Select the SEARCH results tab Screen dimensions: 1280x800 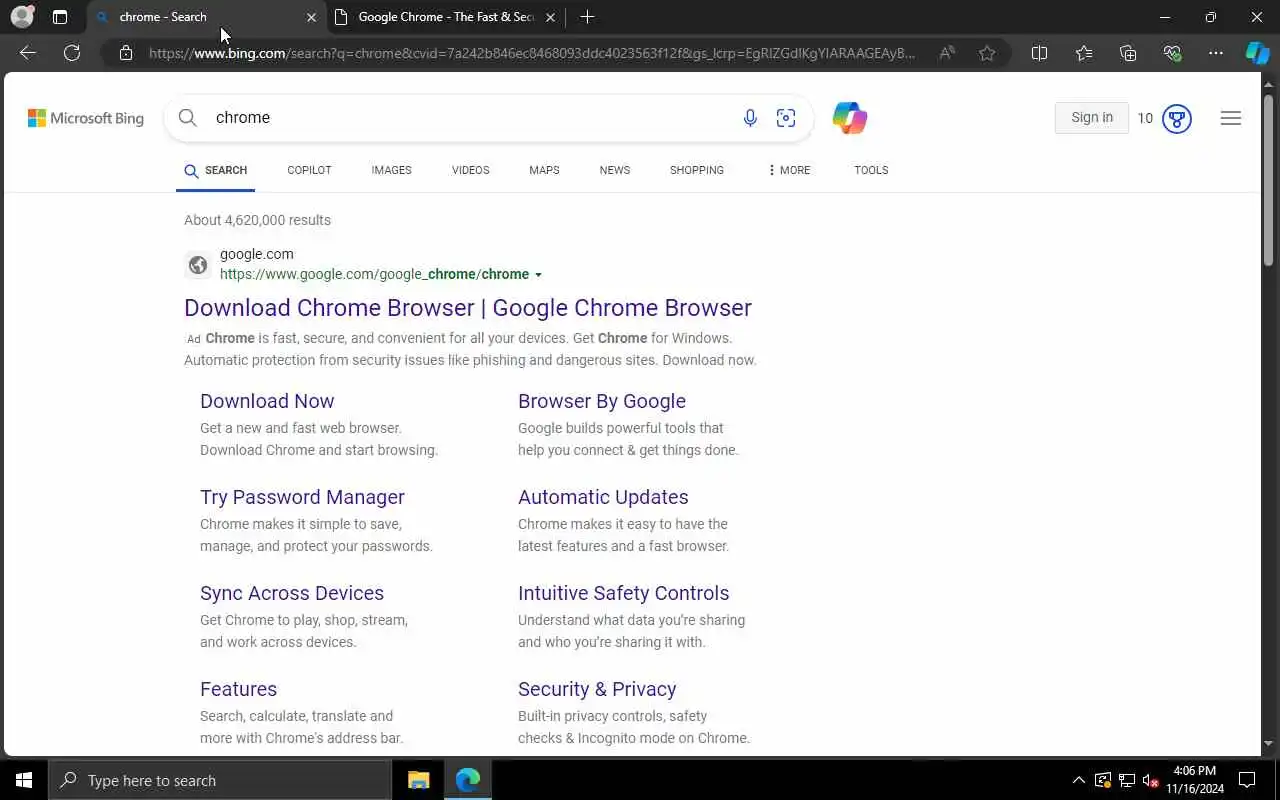point(215,170)
